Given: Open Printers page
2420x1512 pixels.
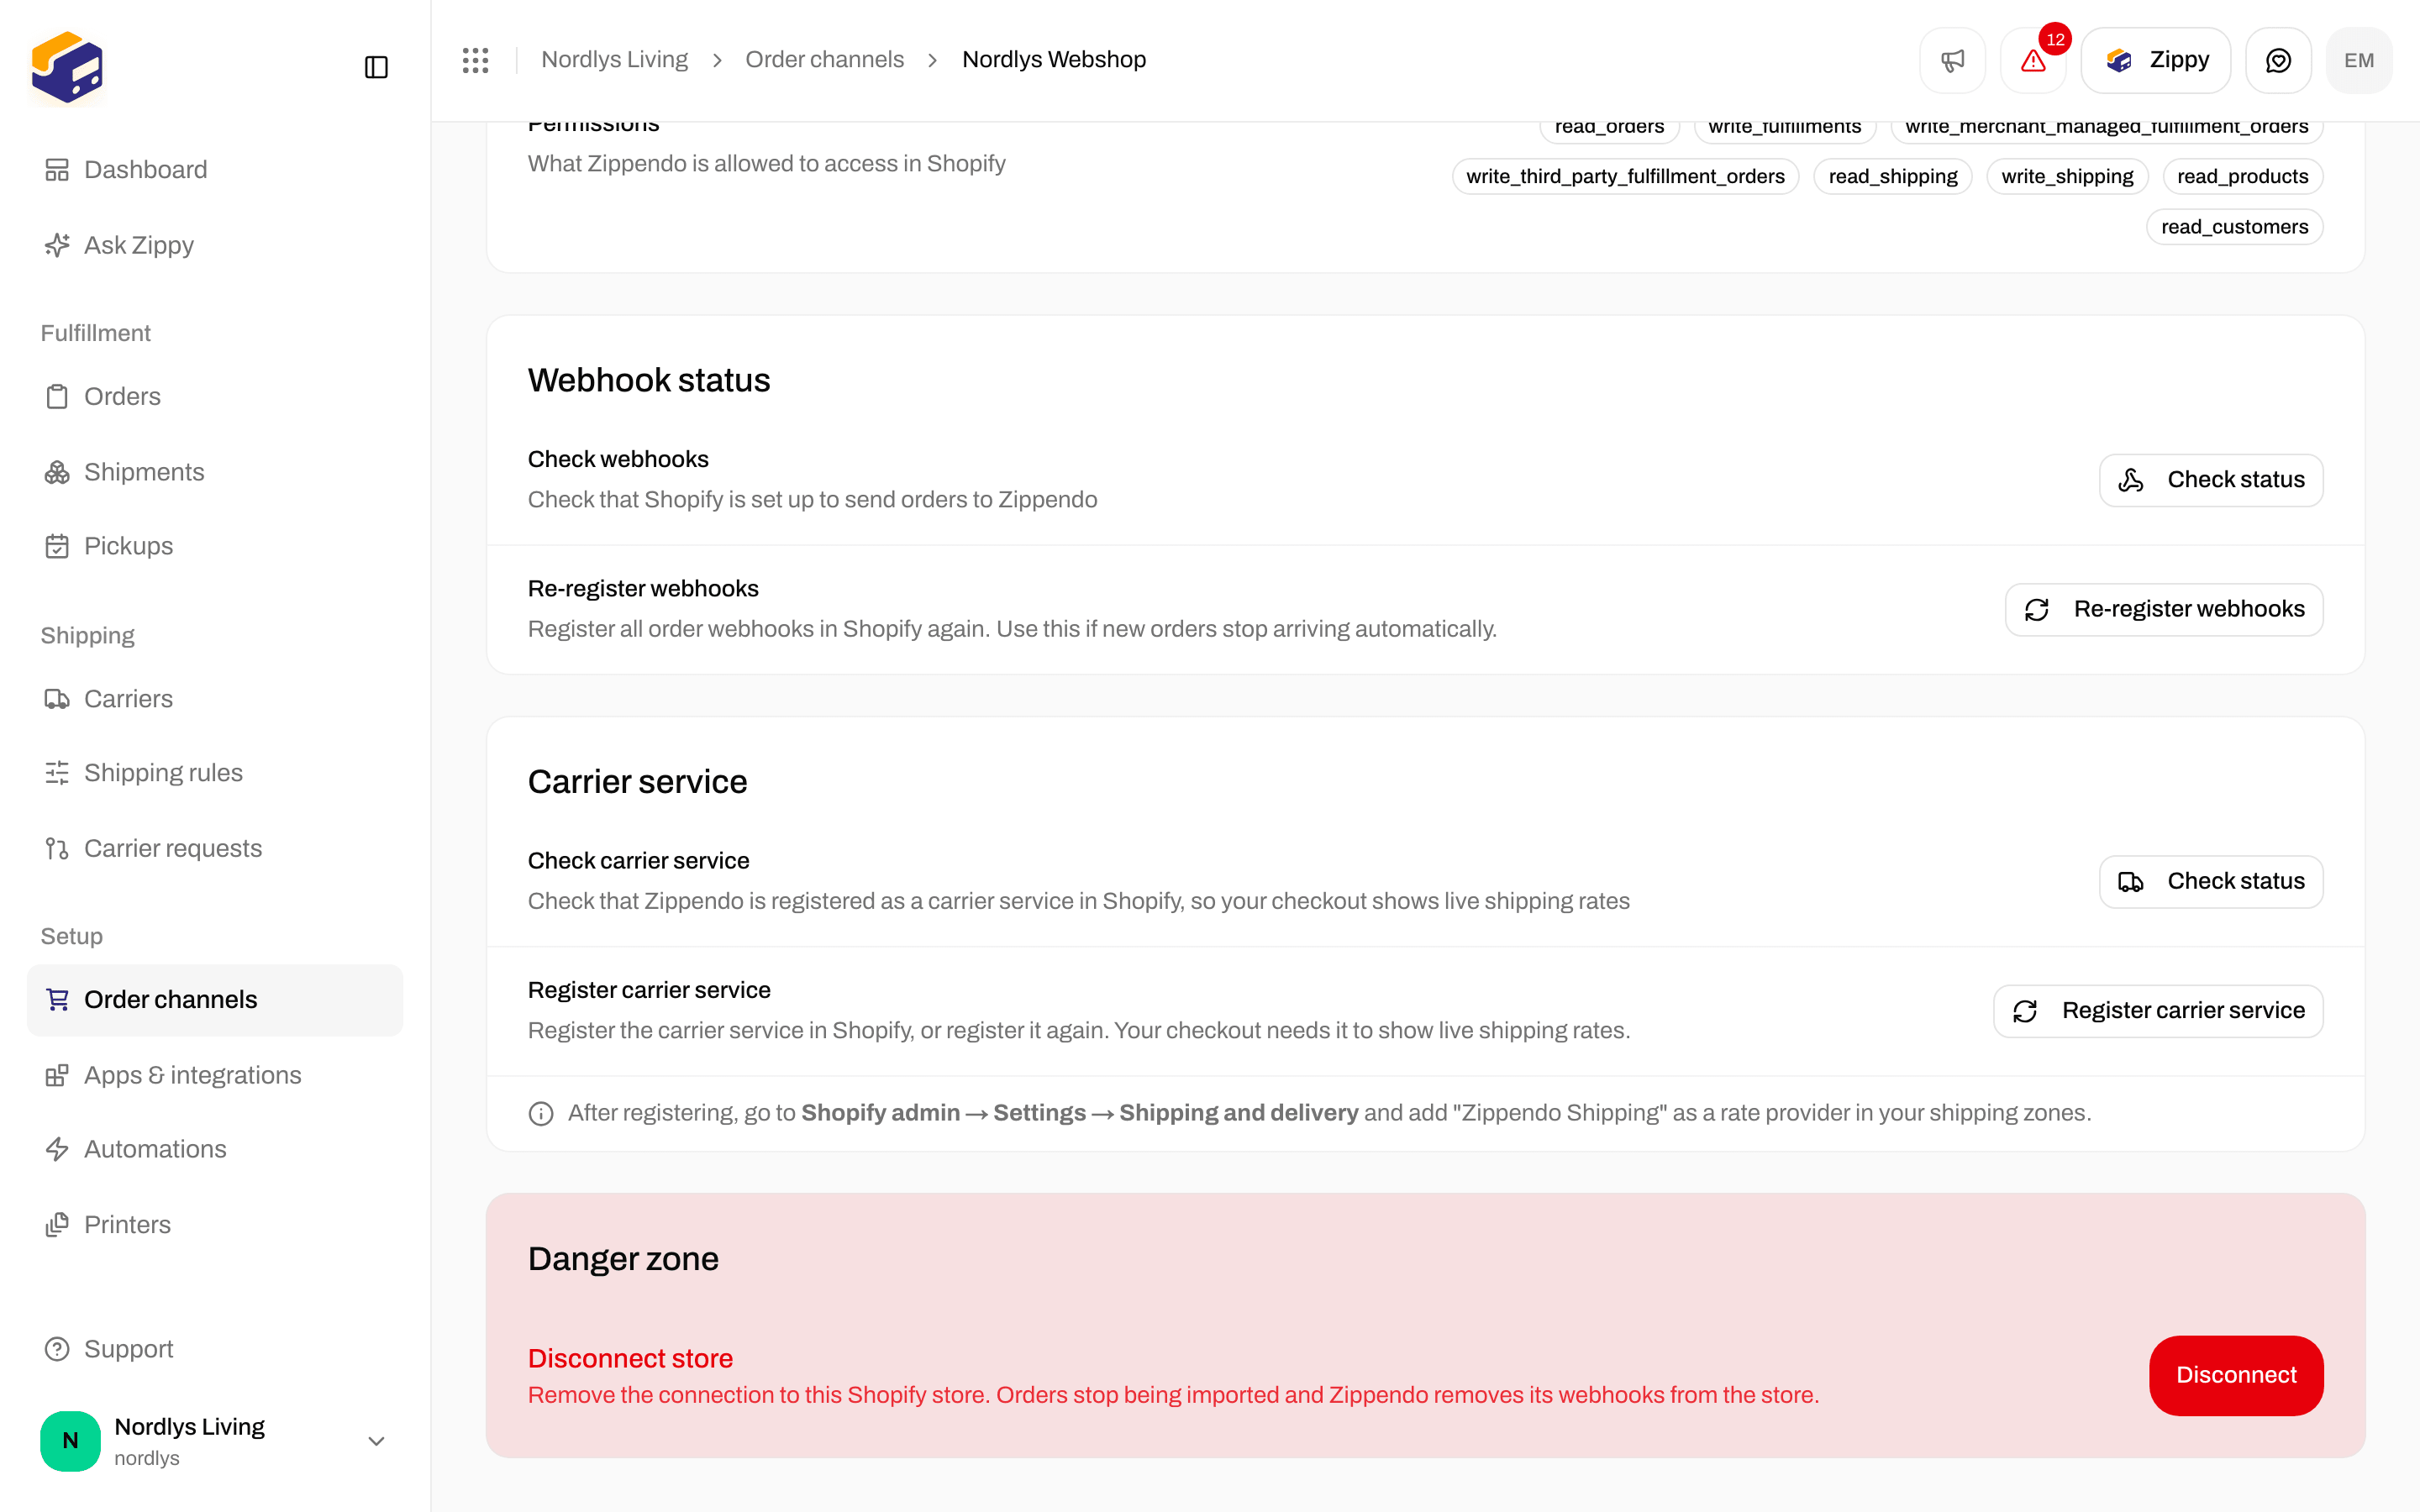Looking at the screenshot, I should tap(215, 1225).
